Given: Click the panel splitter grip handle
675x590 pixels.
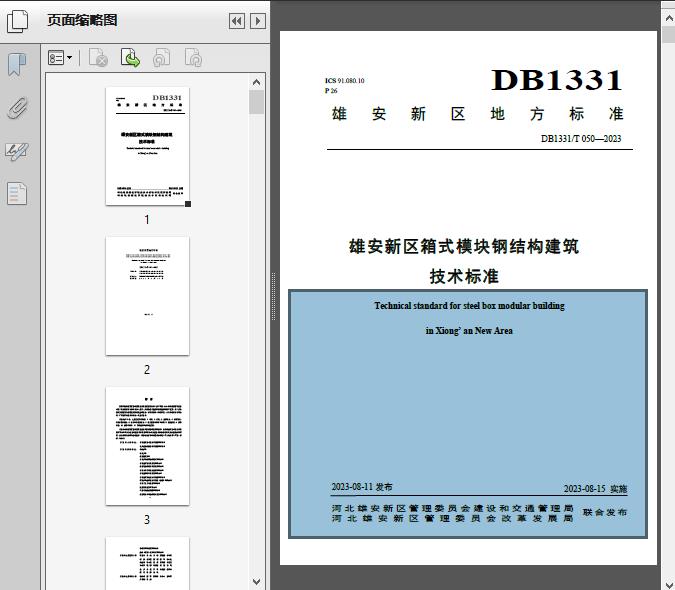Looking at the screenshot, I should [x=273, y=296].
